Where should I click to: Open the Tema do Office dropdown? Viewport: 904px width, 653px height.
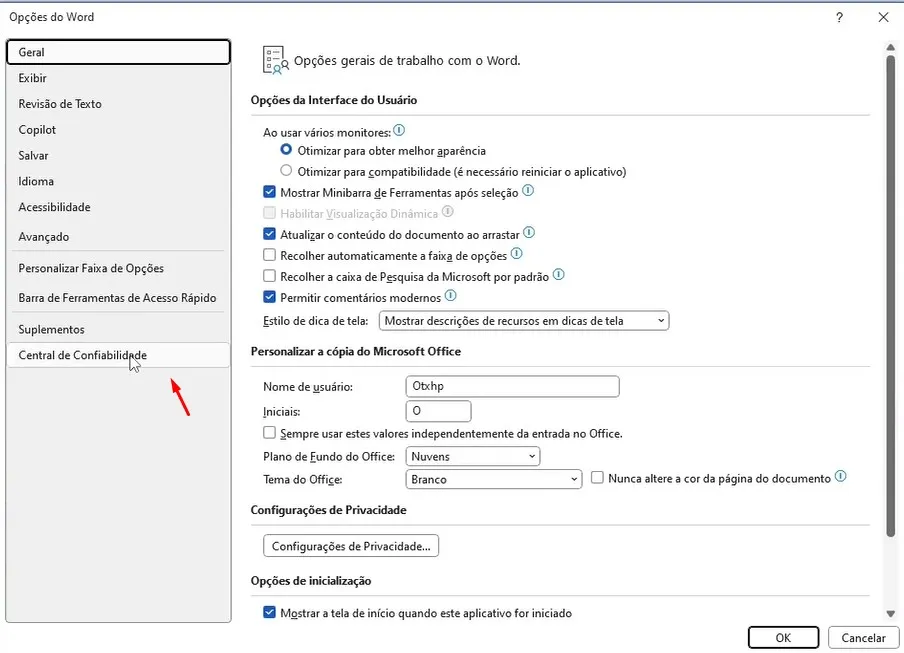point(494,479)
